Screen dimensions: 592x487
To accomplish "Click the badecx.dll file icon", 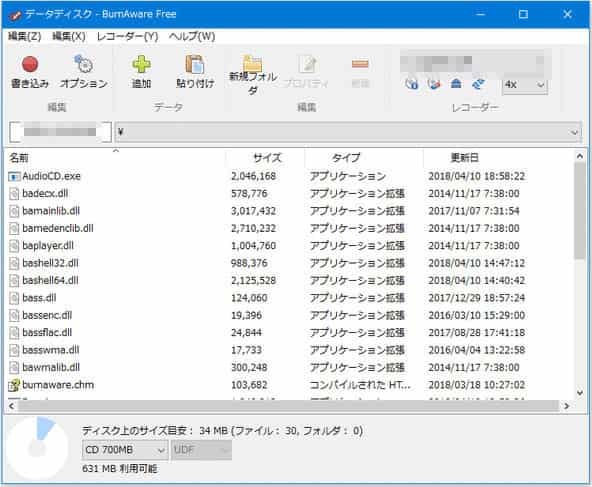I will (x=14, y=194).
